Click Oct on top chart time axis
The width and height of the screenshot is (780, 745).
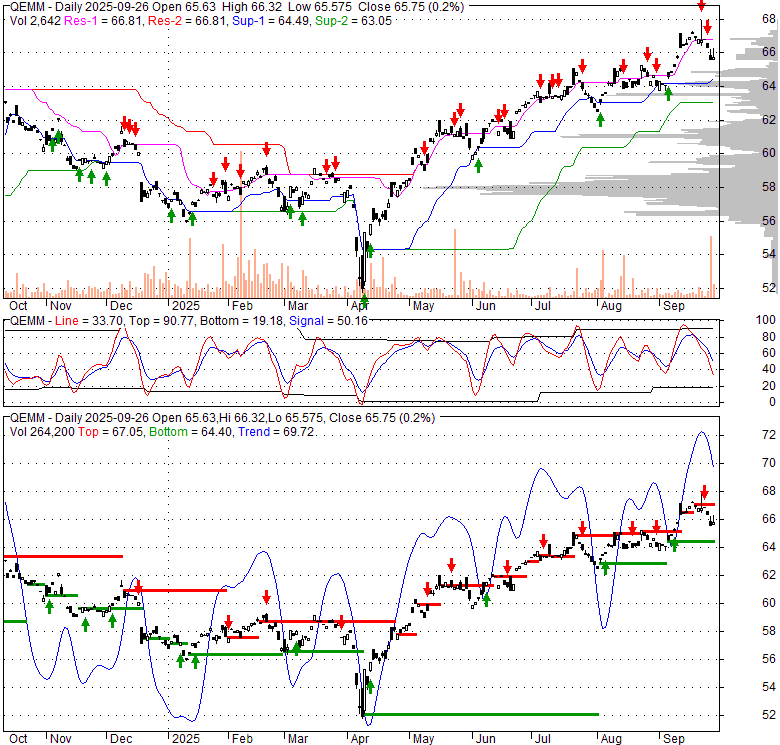tap(18, 306)
